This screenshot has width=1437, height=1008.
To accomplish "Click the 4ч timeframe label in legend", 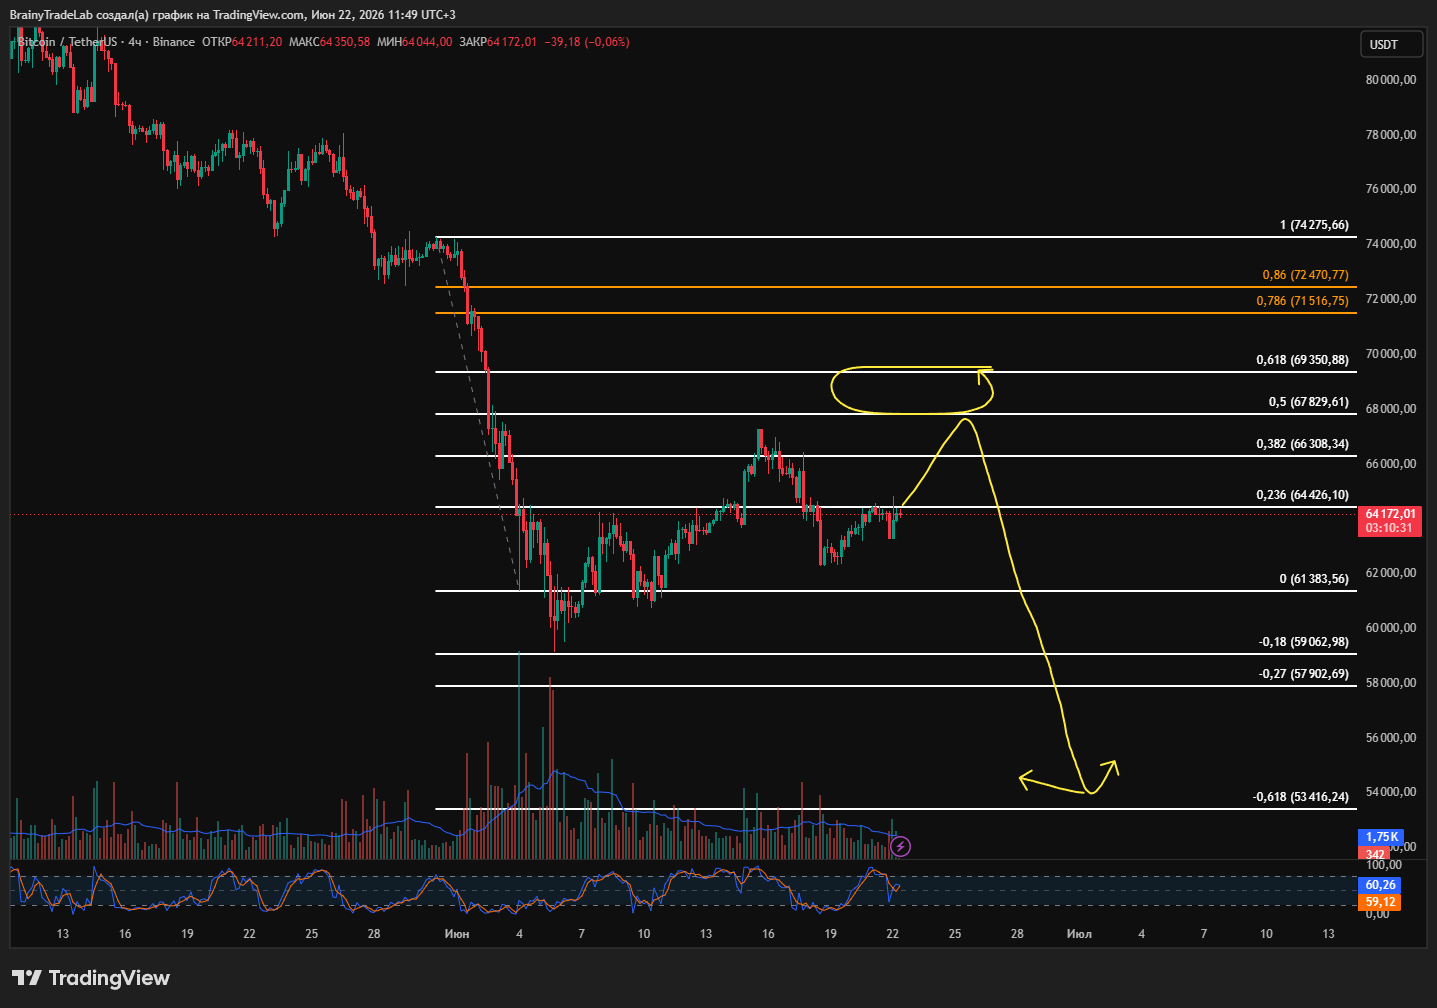I will (x=135, y=42).
